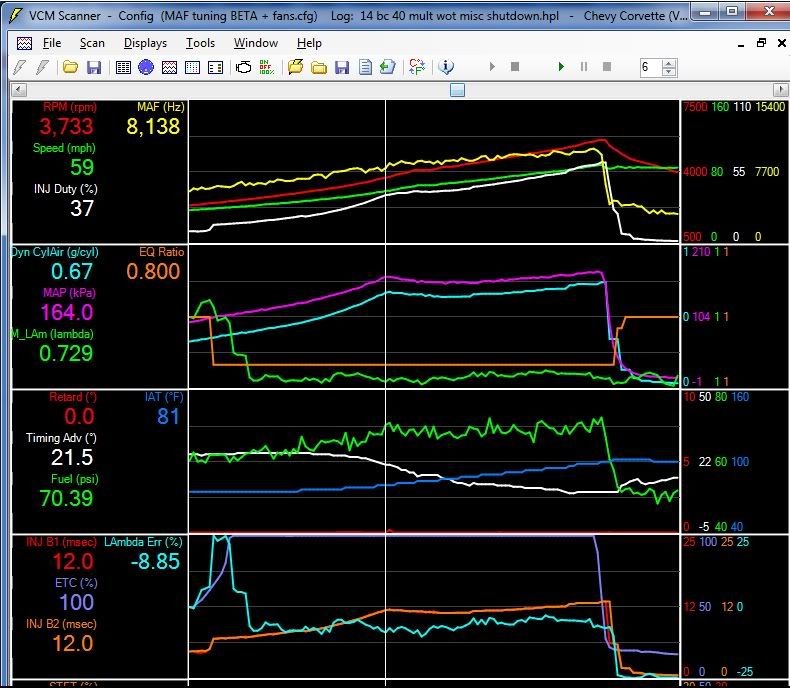The width and height of the screenshot is (790, 688).
Task: Decrease playback speed with down arrow
Action: click(669, 72)
